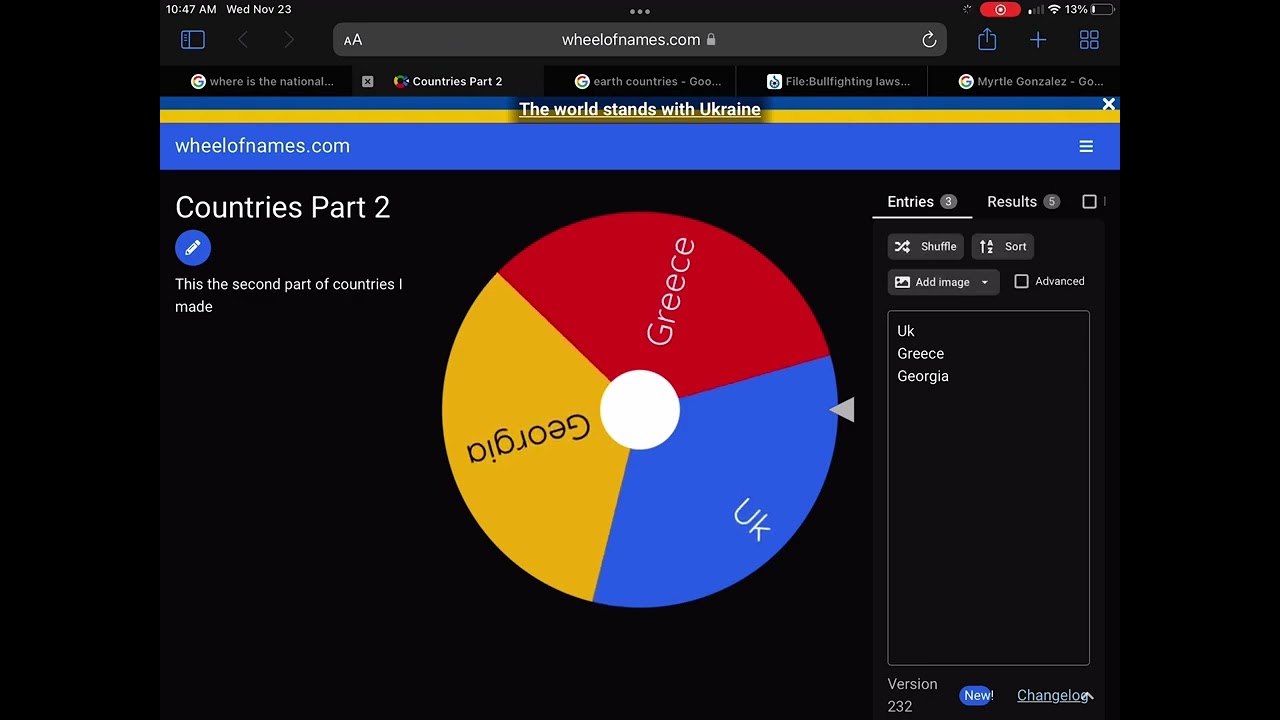
Task: Tap the three-dot multitasking menu at top
Action: tap(640, 12)
